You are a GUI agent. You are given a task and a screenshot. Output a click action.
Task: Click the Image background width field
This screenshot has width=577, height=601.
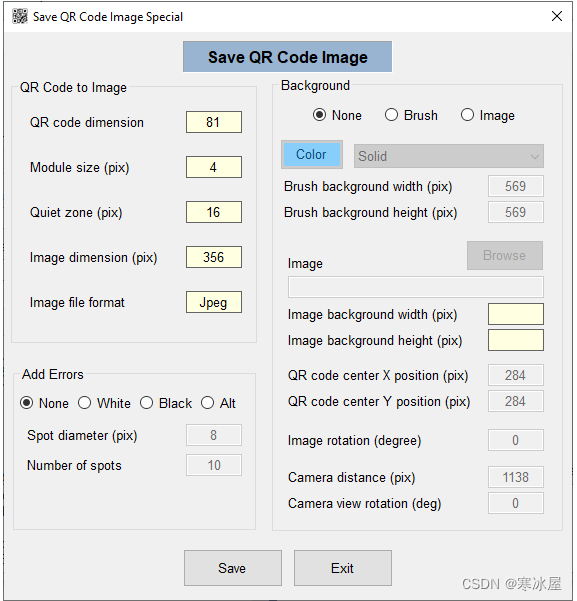tap(516, 314)
